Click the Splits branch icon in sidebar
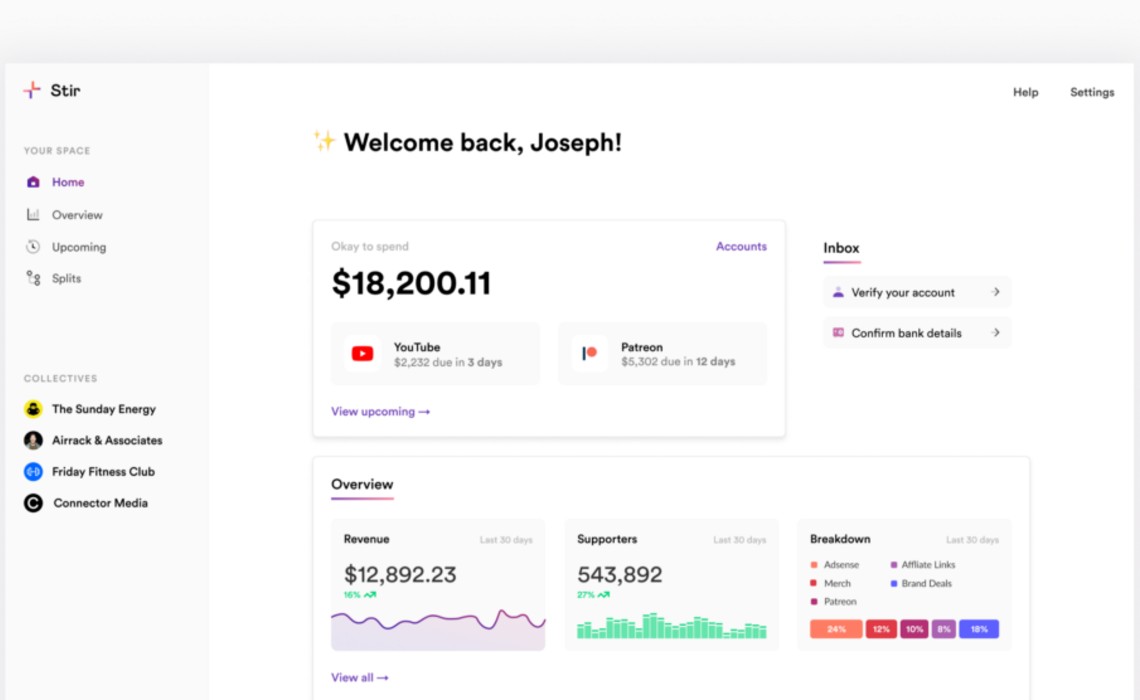The width and height of the screenshot is (1140, 700). pyautogui.click(x=33, y=279)
